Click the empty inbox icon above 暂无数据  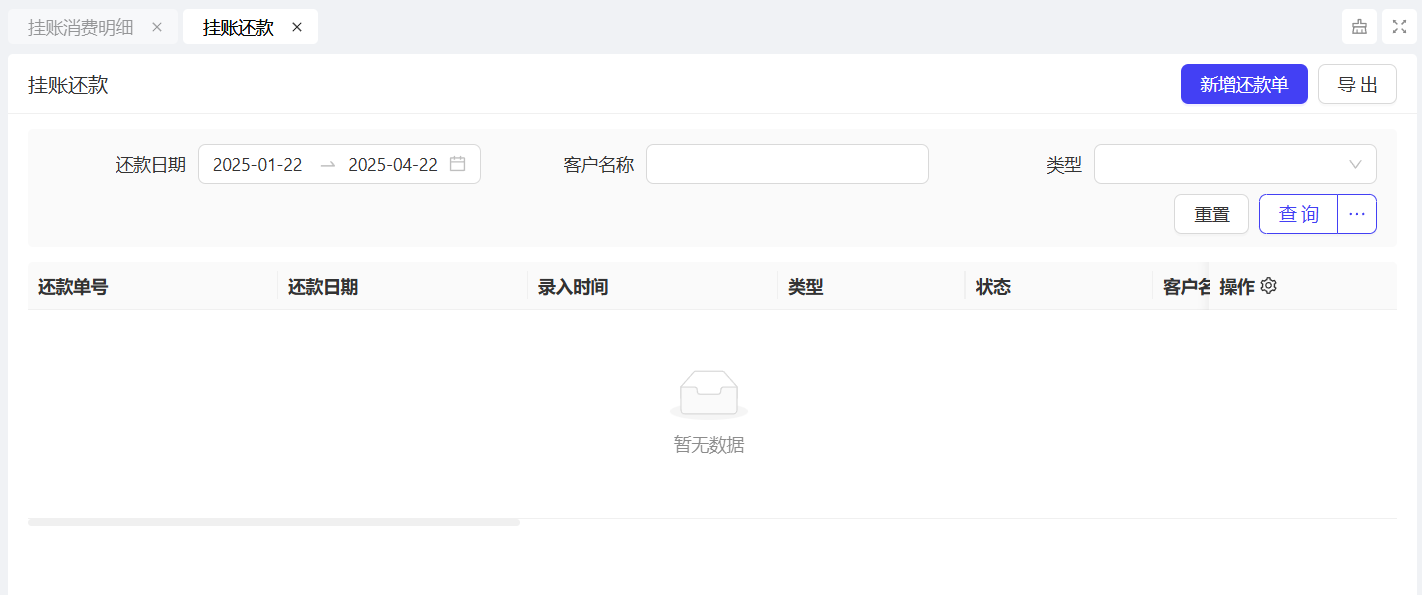tap(709, 393)
